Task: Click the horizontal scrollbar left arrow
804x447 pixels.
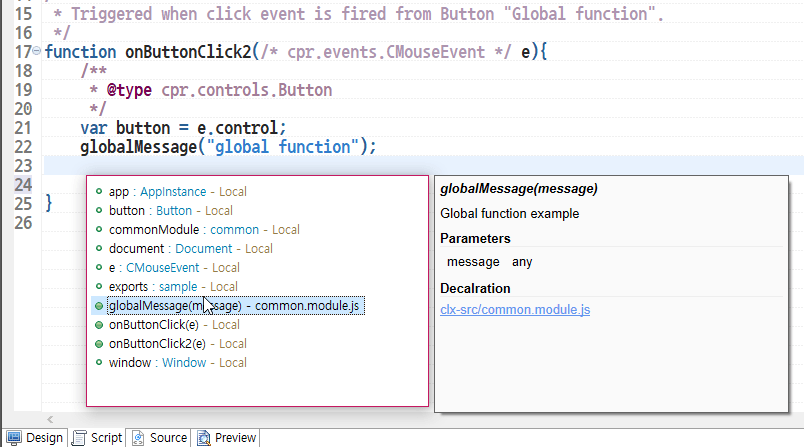Action: (x=50, y=419)
